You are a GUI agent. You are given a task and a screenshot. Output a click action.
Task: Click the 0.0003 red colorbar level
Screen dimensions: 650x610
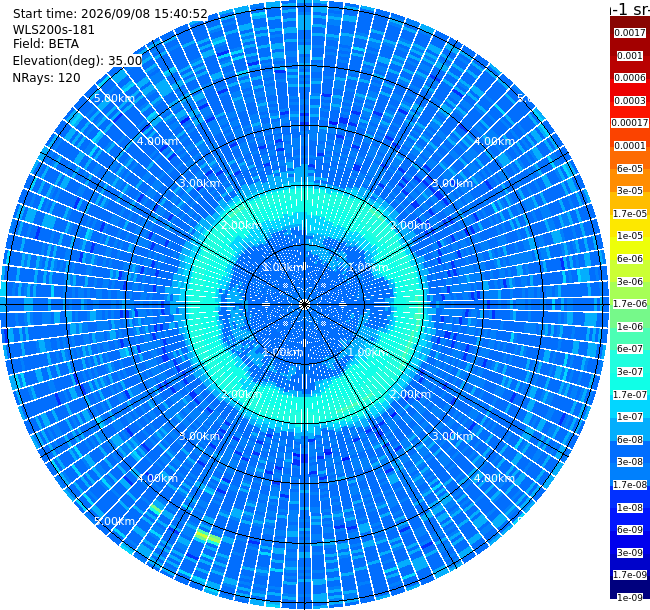click(x=630, y=101)
